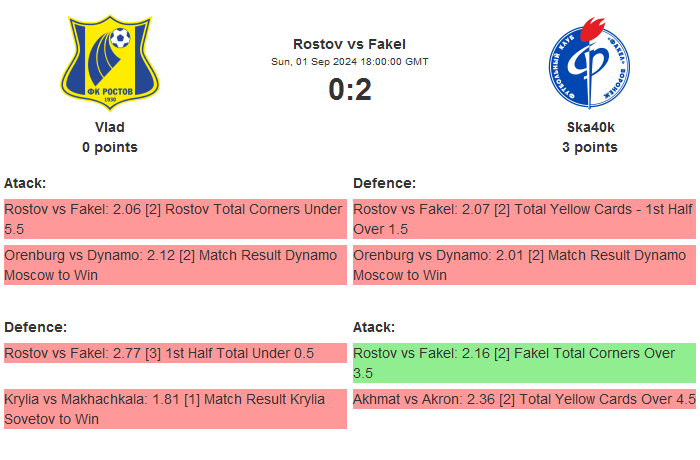This screenshot has height=460, width=700.
Task: Click the Rostov vs Fakel match title
Action: pyautogui.click(x=349, y=43)
